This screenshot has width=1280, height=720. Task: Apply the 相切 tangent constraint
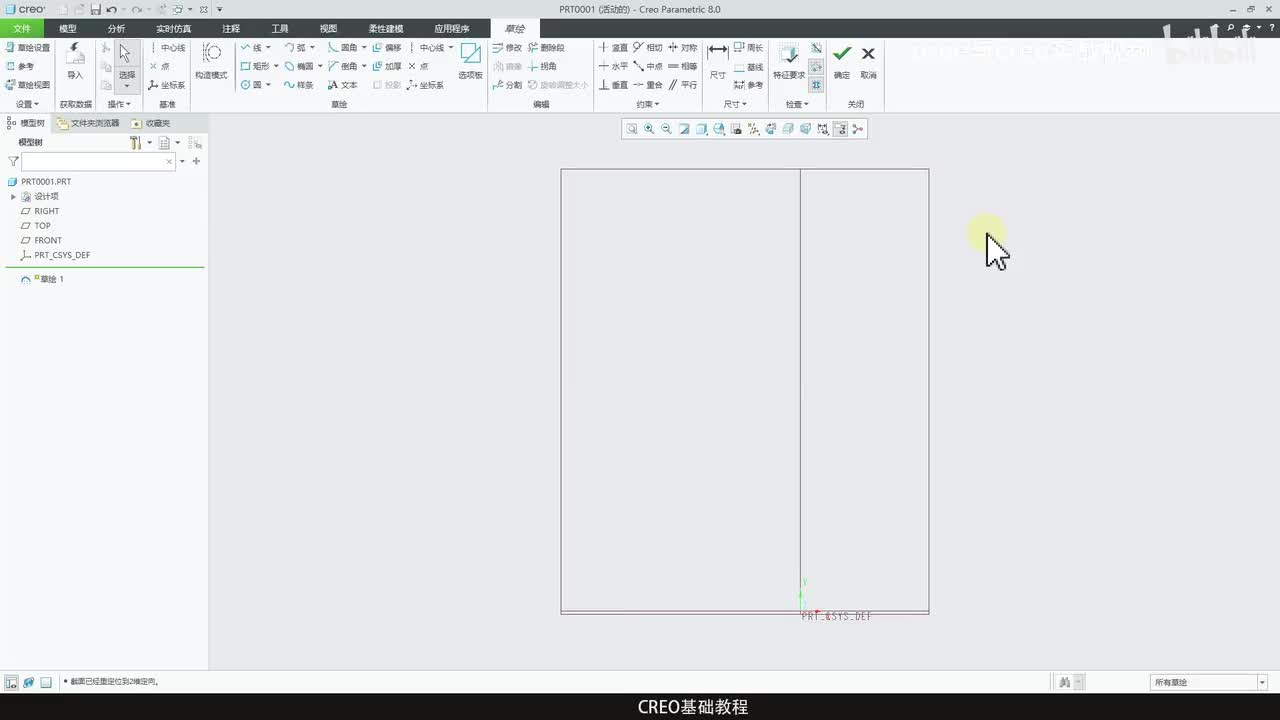tap(648, 47)
